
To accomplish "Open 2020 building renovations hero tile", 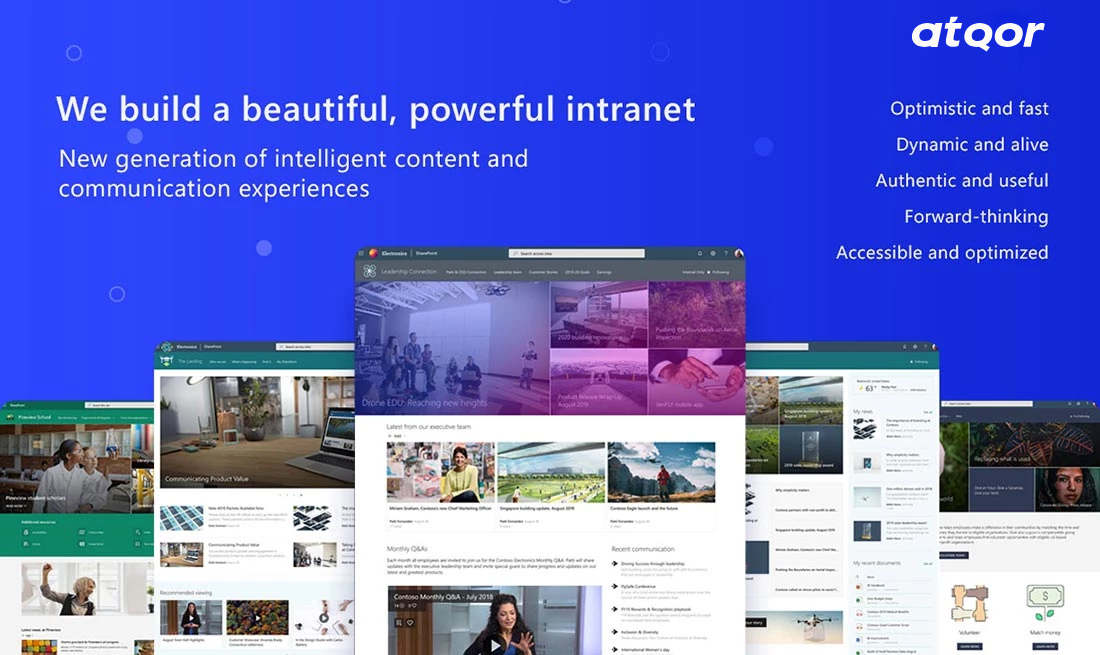I will [599, 314].
